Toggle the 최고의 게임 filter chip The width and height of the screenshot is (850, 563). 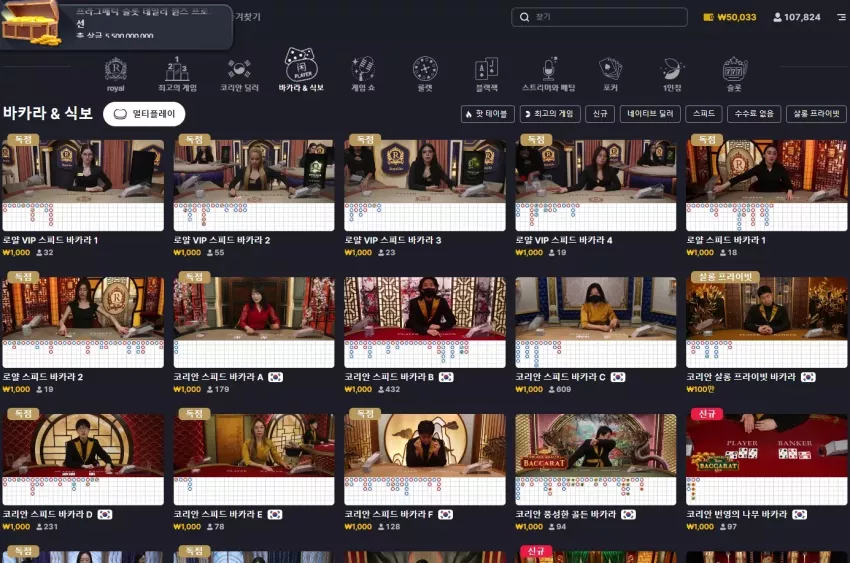click(x=550, y=114)
